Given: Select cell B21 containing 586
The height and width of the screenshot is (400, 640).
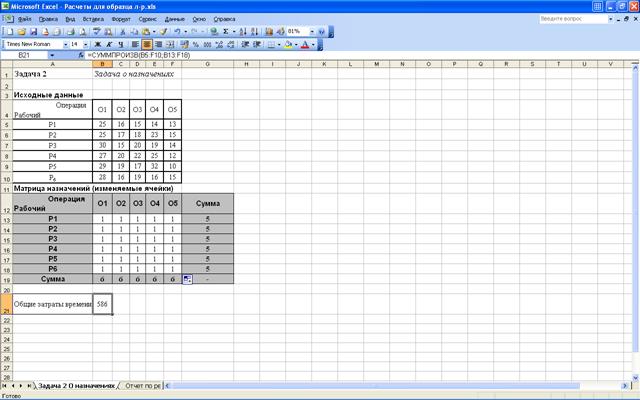Looking at the screenshot, I should click(102, 304).
